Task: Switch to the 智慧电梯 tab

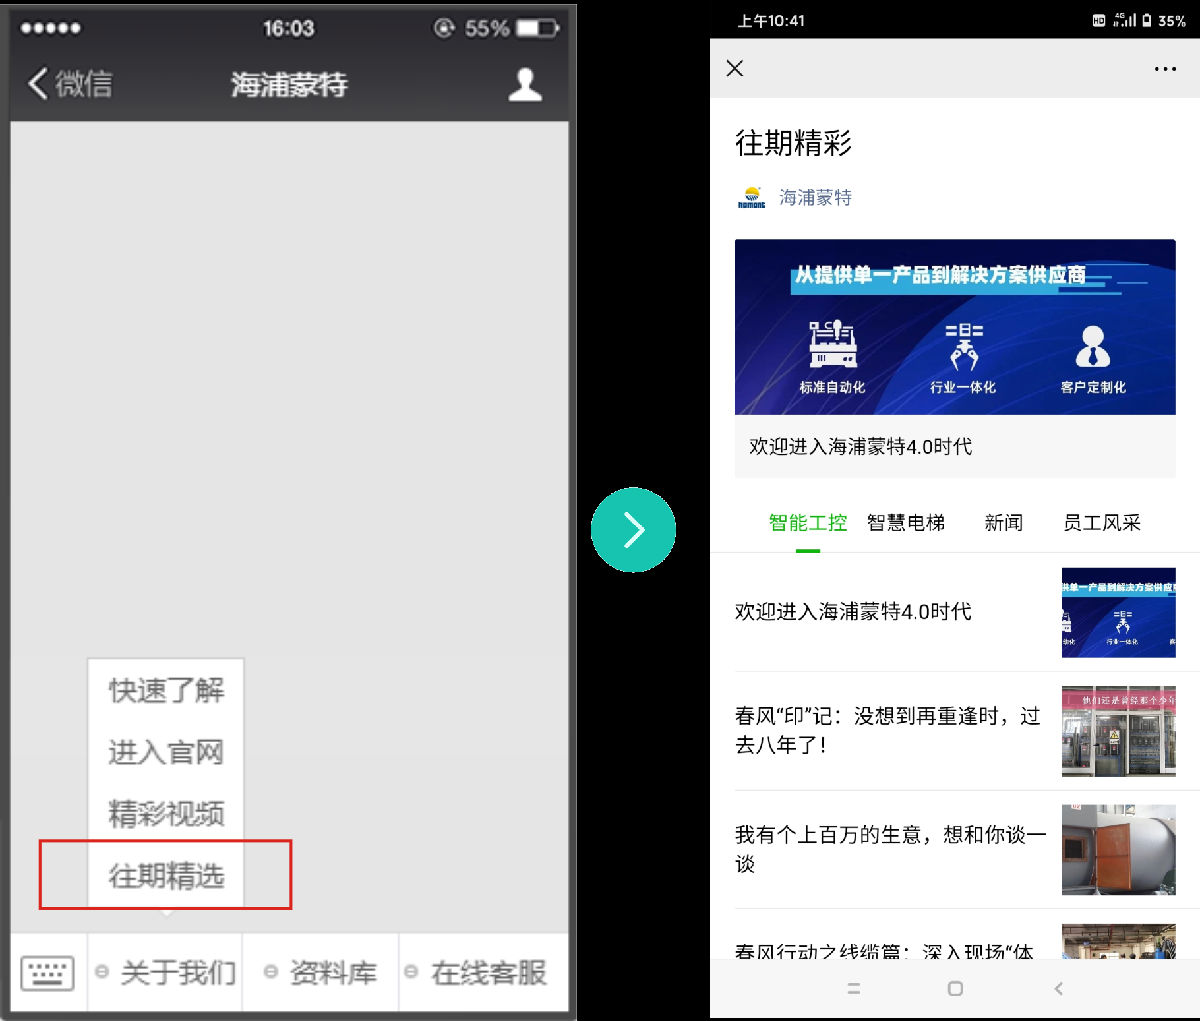Action: coord(905,522)
